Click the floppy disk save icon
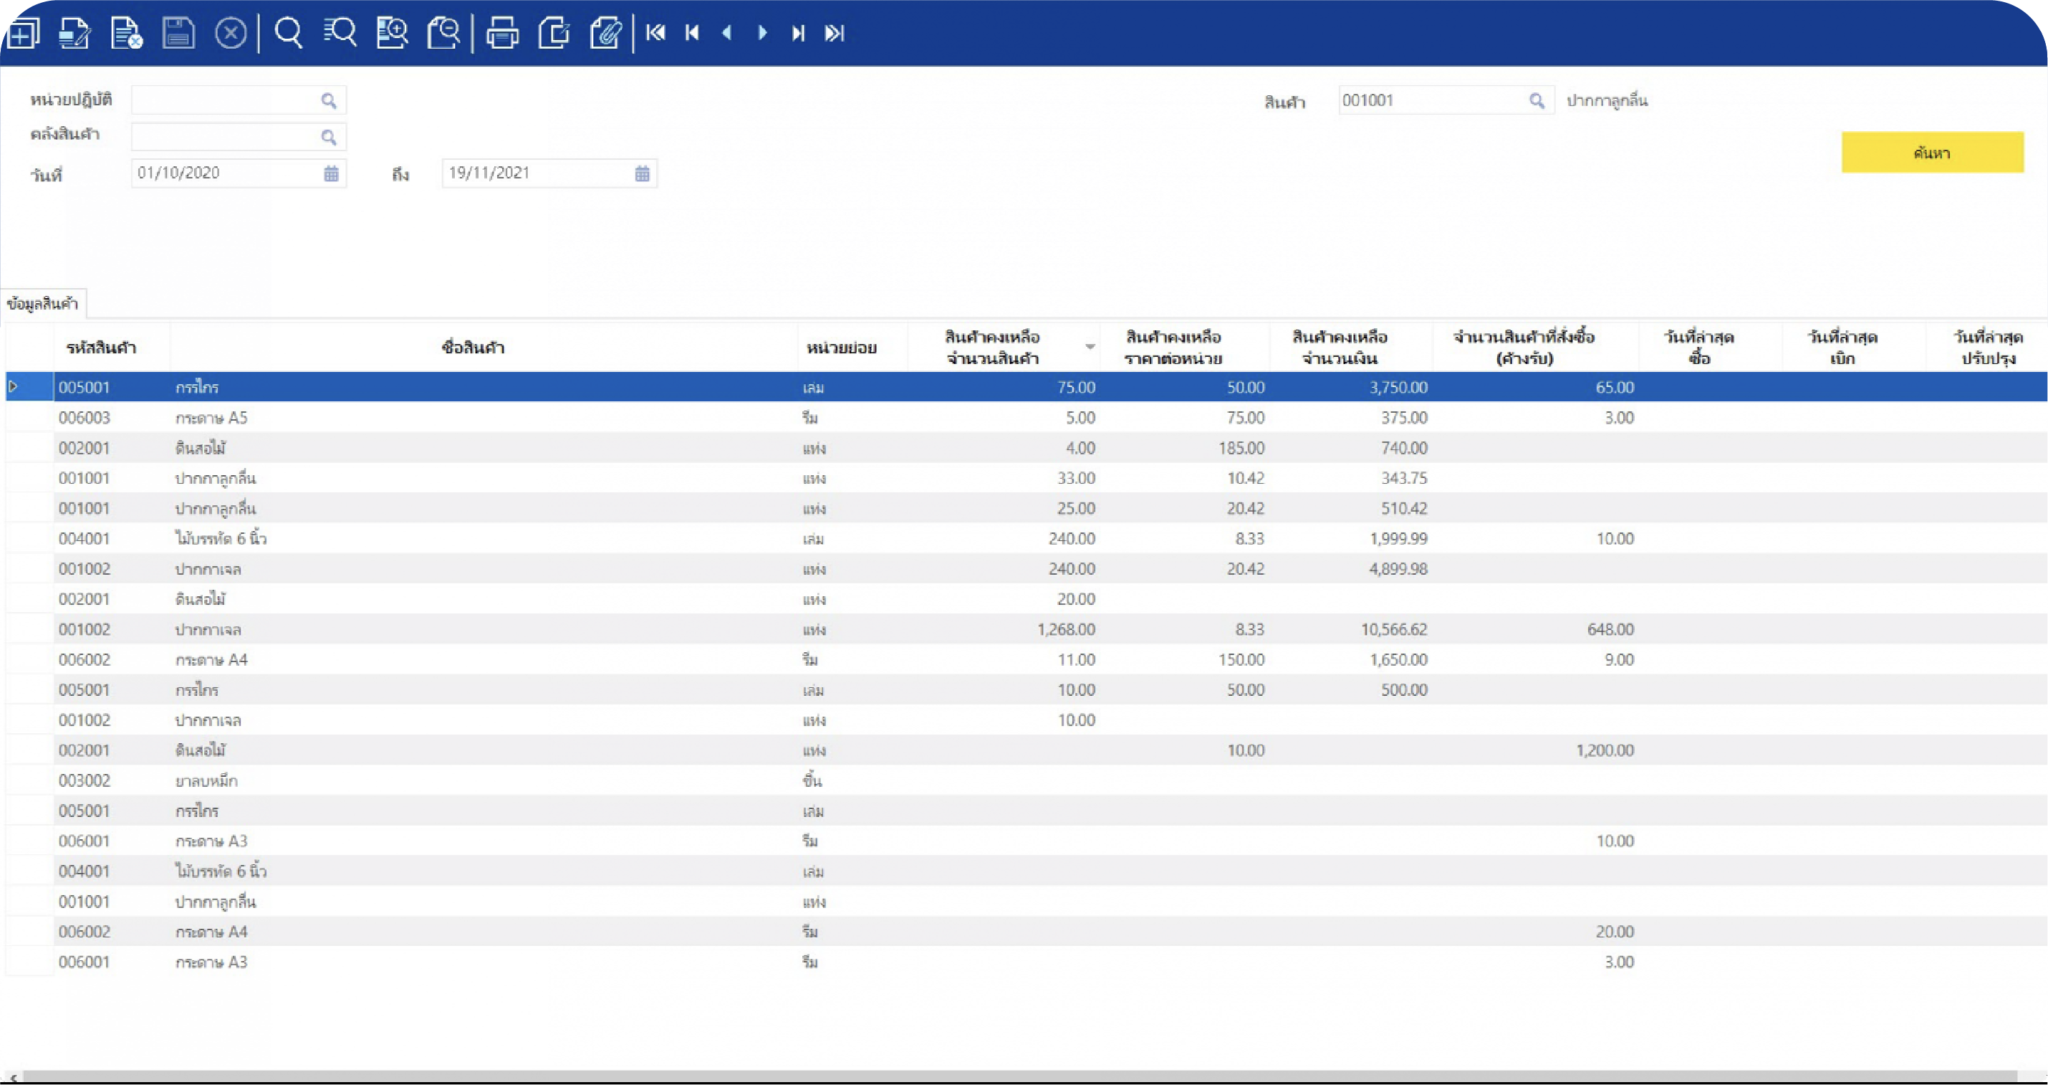The image size is (2048, 1085). [x=178, y=33]
